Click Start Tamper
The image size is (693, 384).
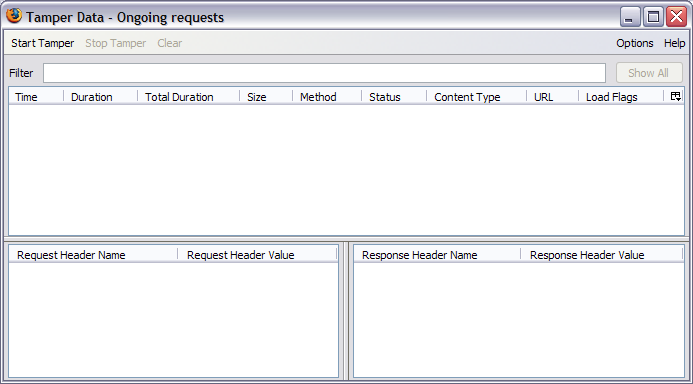42,43
